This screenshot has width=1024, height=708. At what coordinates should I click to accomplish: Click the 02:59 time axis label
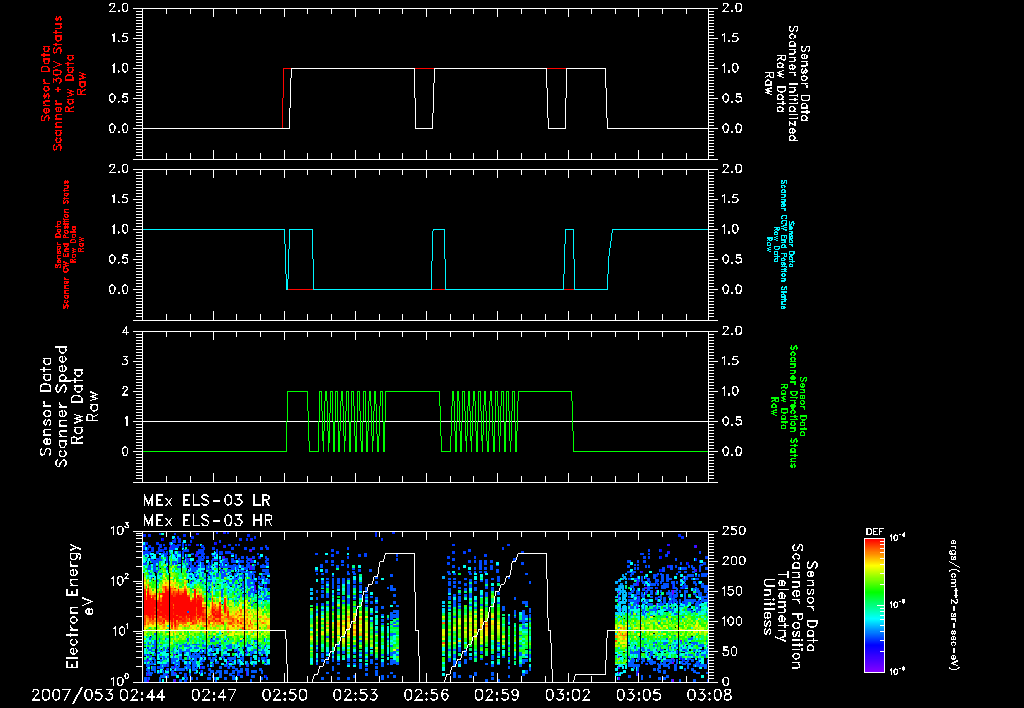[497, 695]
